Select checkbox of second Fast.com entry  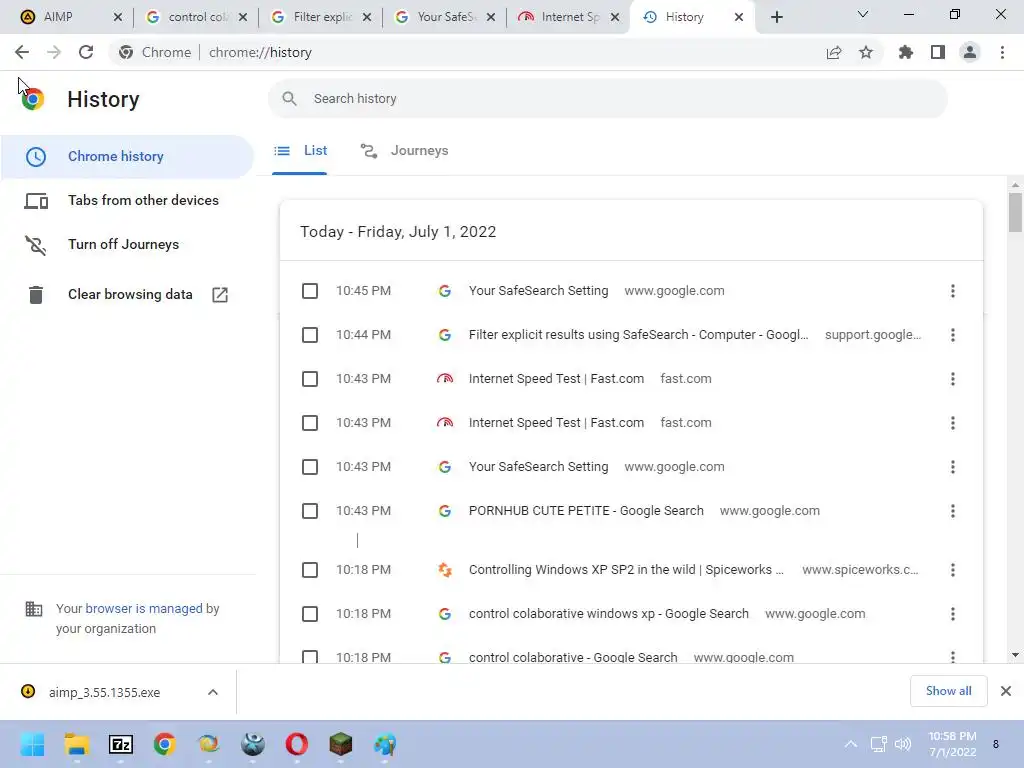click(310, 423)
